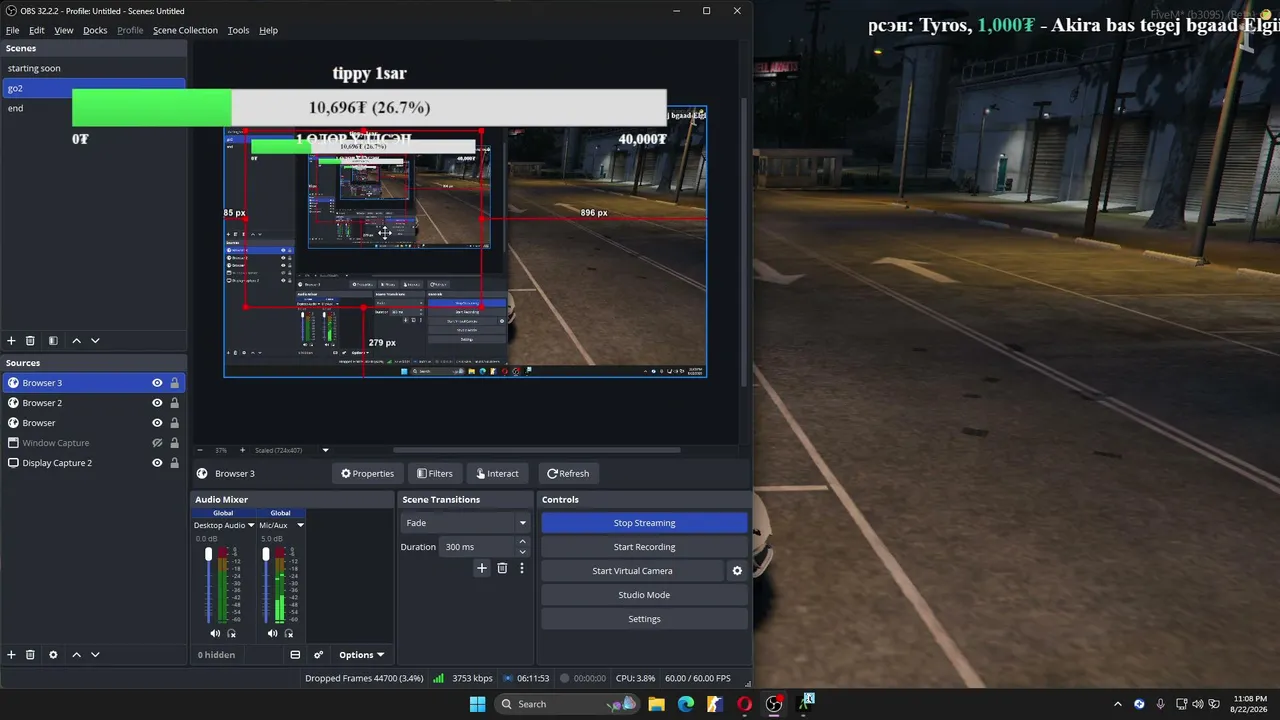Screen dimensions: 1280x720
Task: Toggle lock on Display Capture 2 source
Action: [x=174, y=463]
